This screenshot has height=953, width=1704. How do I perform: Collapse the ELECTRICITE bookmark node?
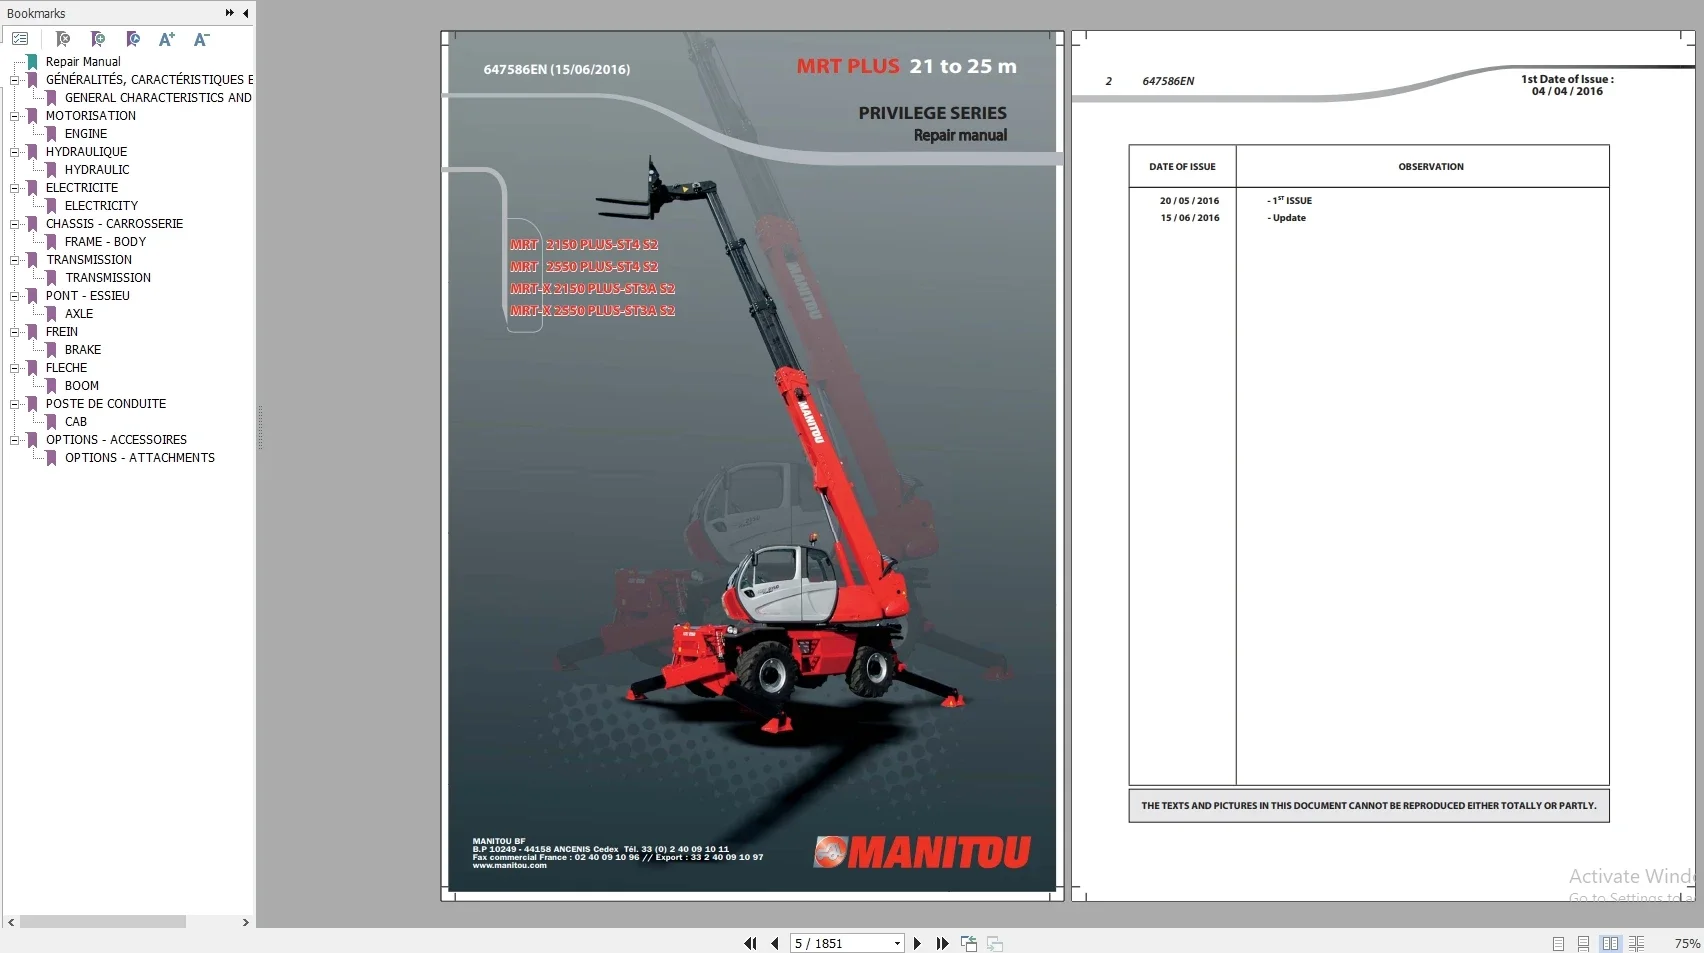[x=14, y=188]
